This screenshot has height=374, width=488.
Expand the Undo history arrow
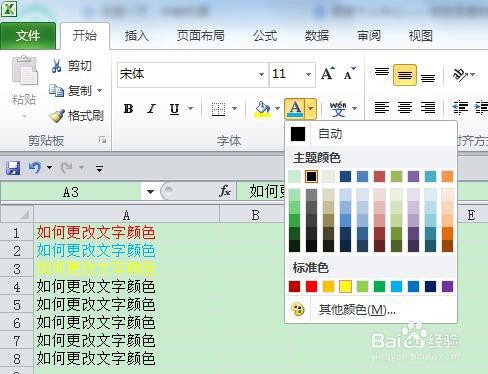49,167
